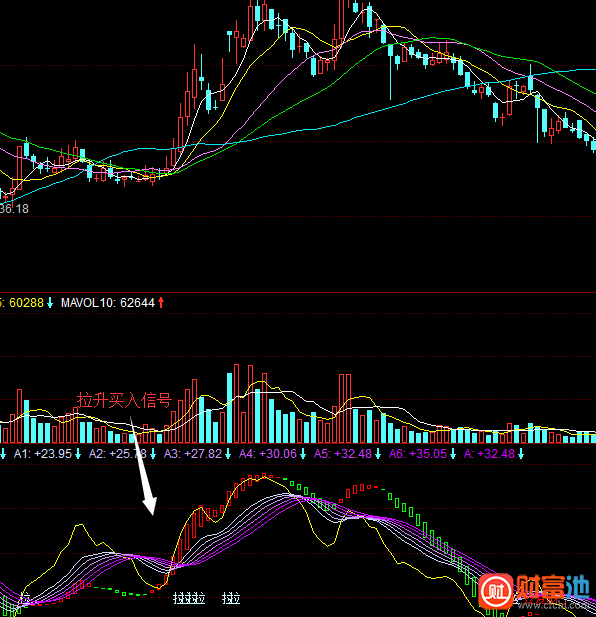
Task: Click the down arrow after A6 +35.05
Action: coord(453,454)
